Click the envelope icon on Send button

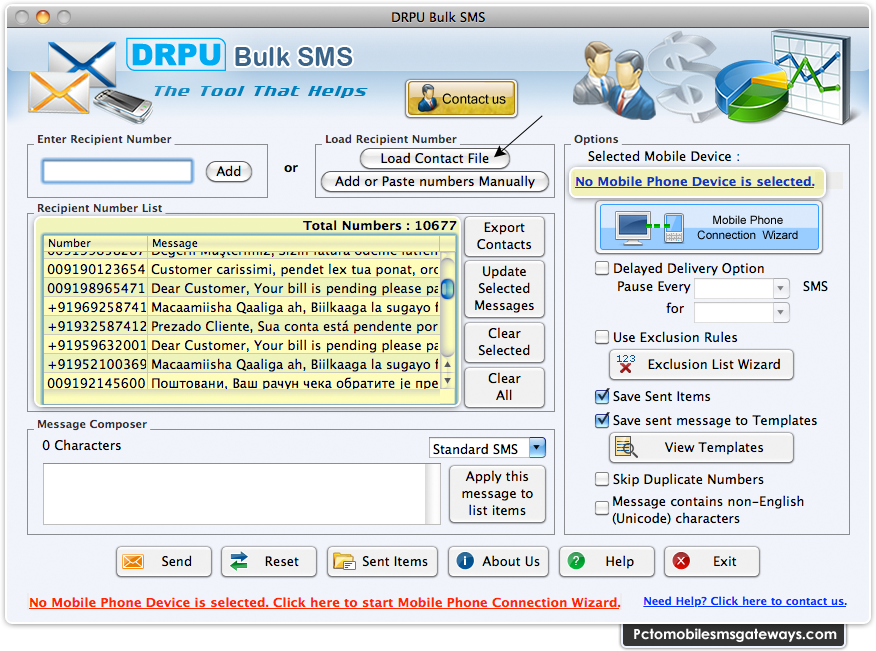(133, 561)
